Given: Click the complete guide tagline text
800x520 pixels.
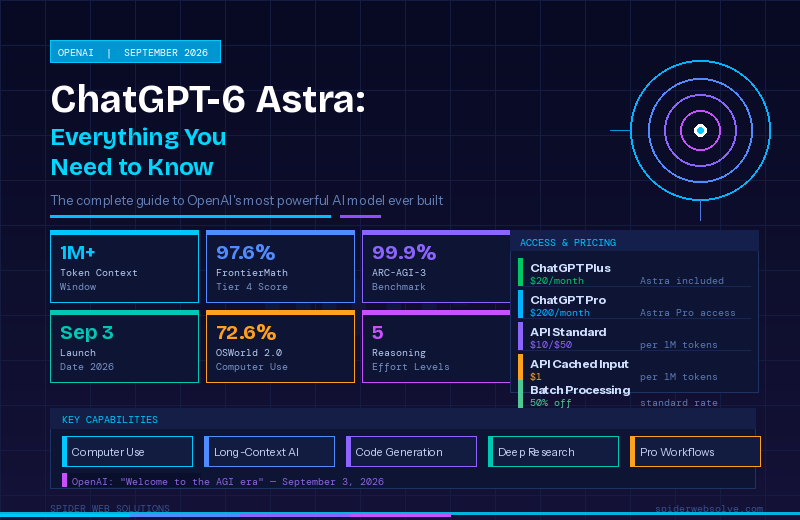Looking at the screenshot, I should pyautogui.click(x=246, y=200).
